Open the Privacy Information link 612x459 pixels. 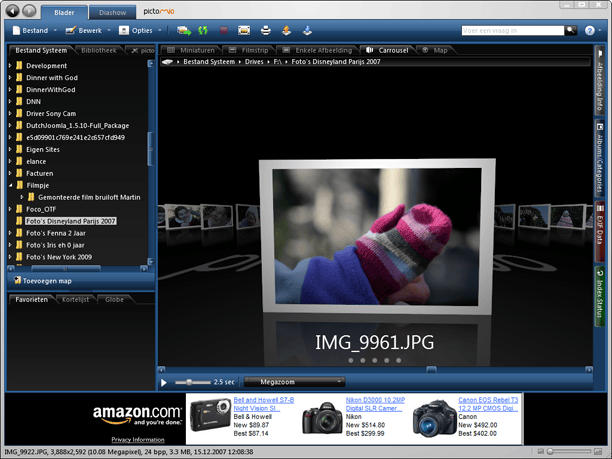click(x=138, y=439)
